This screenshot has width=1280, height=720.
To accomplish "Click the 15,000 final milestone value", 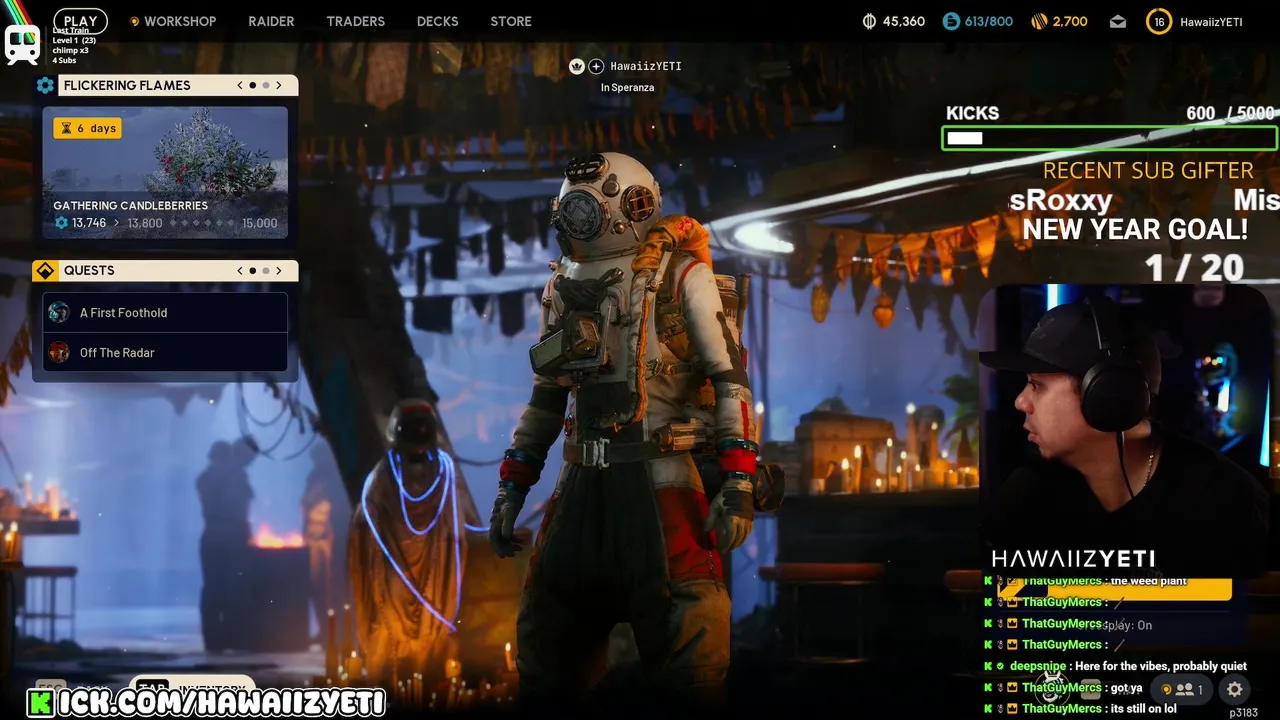I will tap(260, 223).
